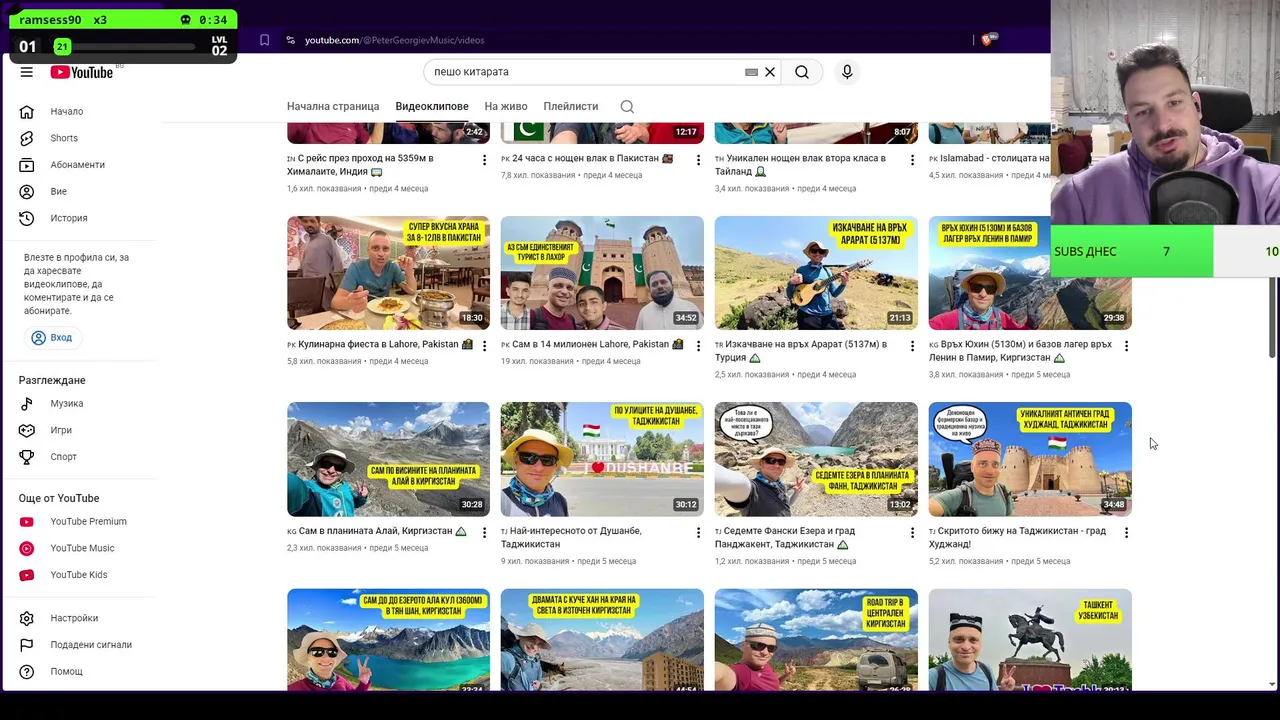Open Кулинарна фиеста в Lahore video thumbnail

point(388,273)
